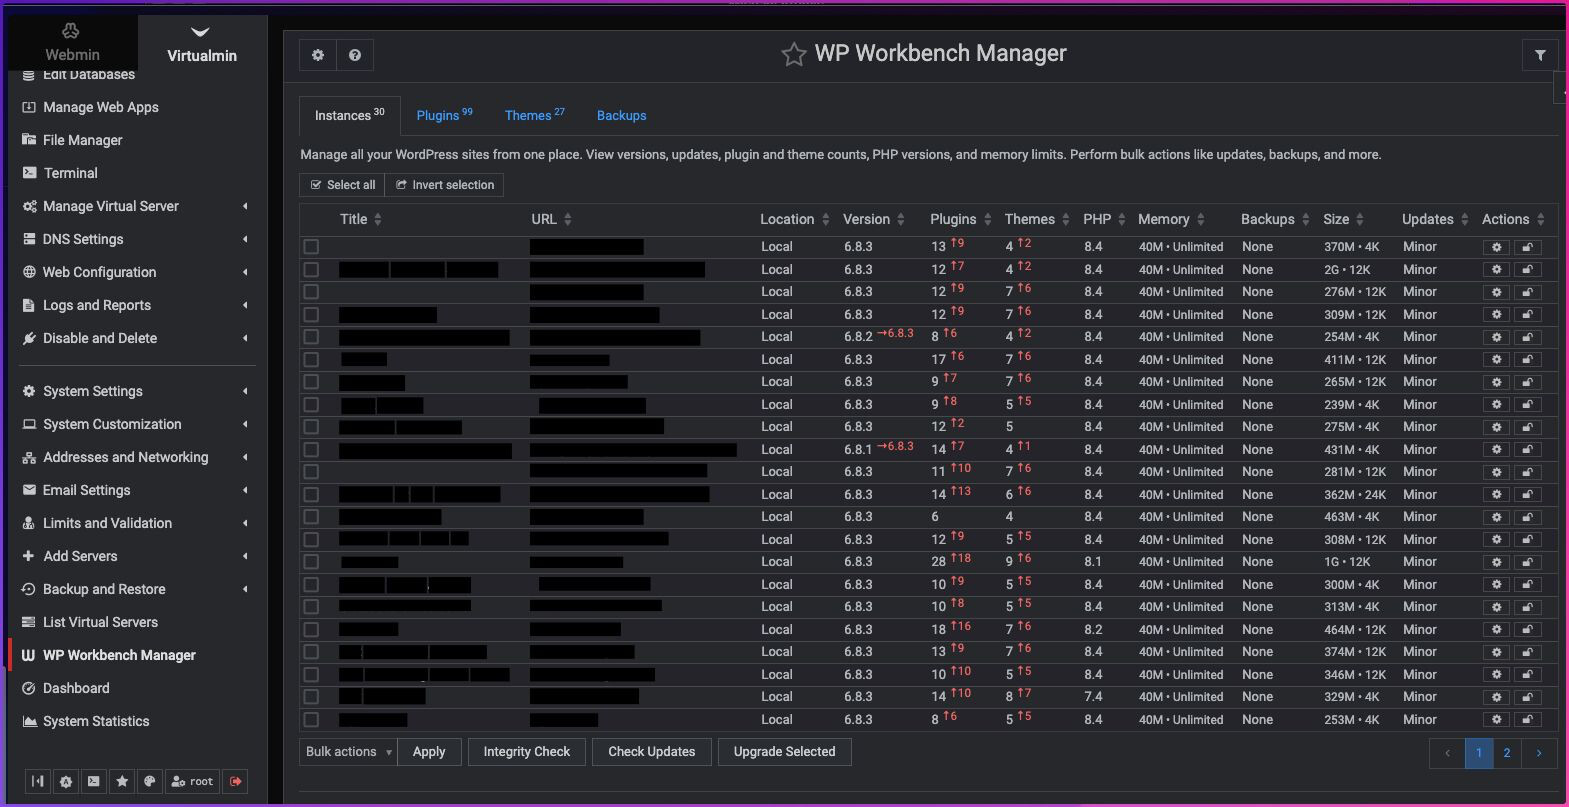The width and height of the screenshot is (1569, 807).
Task: Collapse sidebar using the footer toggle icon
Action: (x=38, y=781)
